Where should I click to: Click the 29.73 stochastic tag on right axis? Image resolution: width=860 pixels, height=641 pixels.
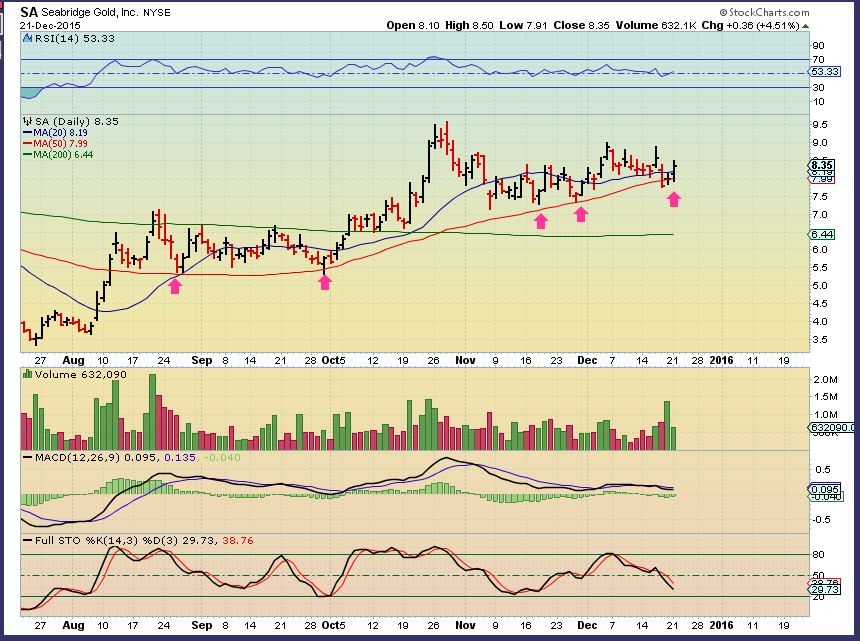[824, 589]
